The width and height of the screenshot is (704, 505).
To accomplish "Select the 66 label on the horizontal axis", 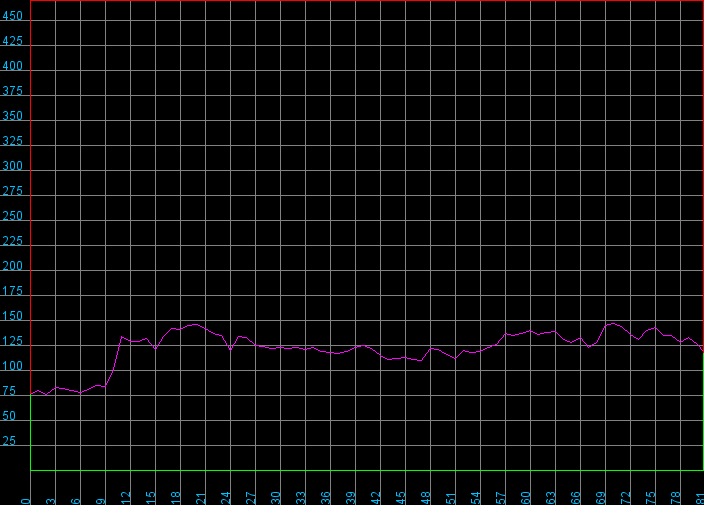I will click(x=576, y=498).
